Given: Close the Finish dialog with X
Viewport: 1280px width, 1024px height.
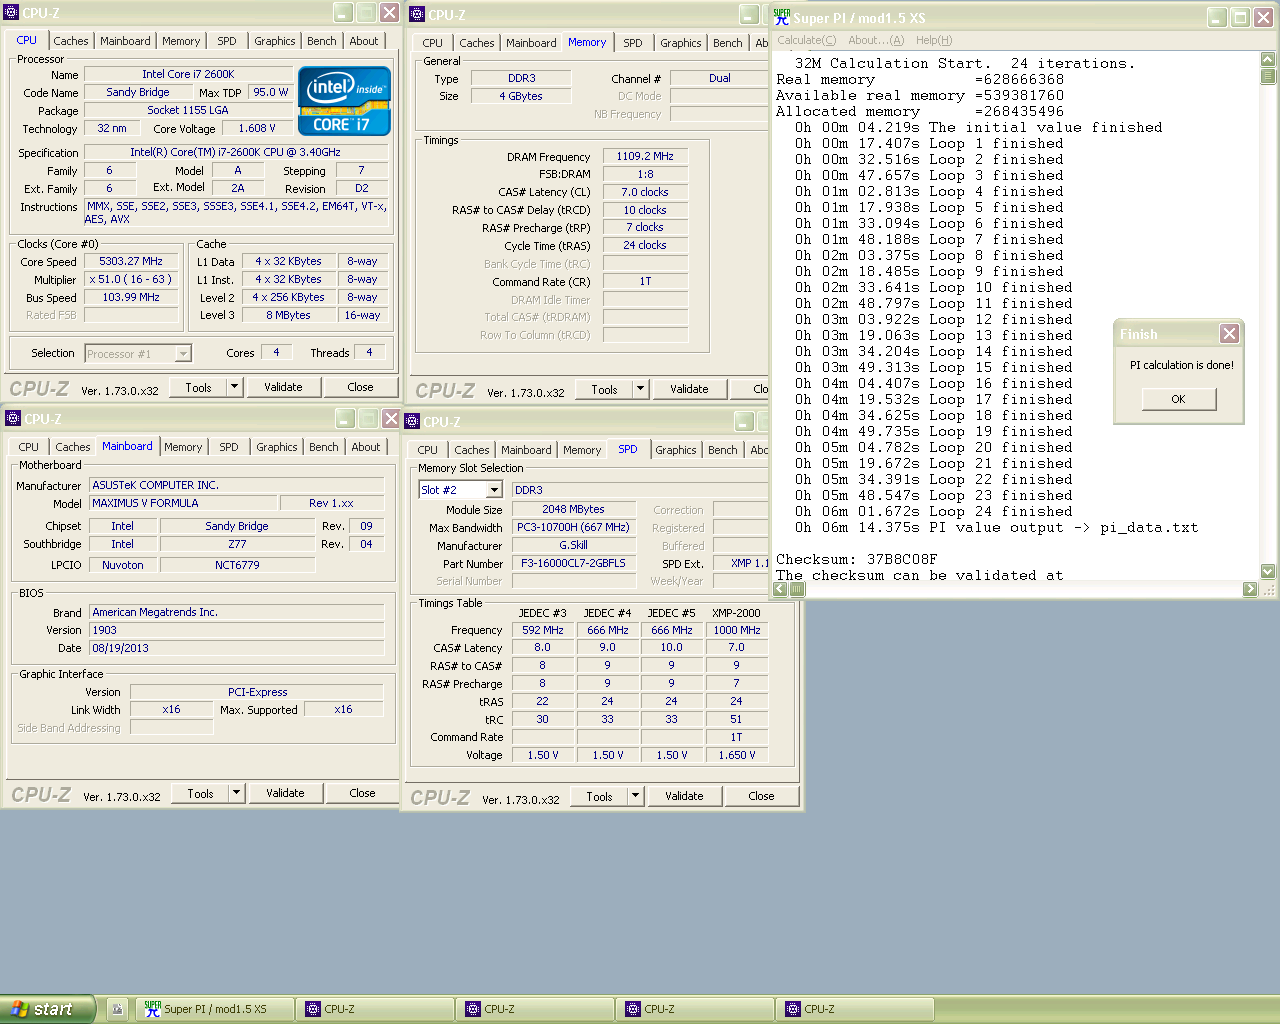Looking at the screenshot, I should tap(1230, 334).
